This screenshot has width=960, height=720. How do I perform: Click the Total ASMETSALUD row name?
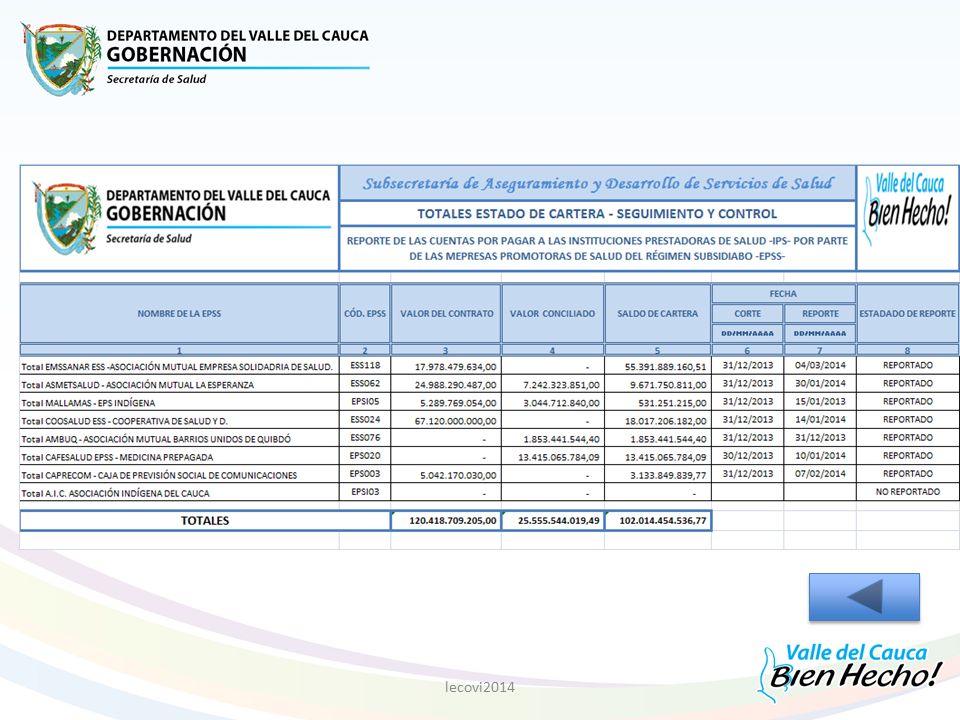click(137, 385)
